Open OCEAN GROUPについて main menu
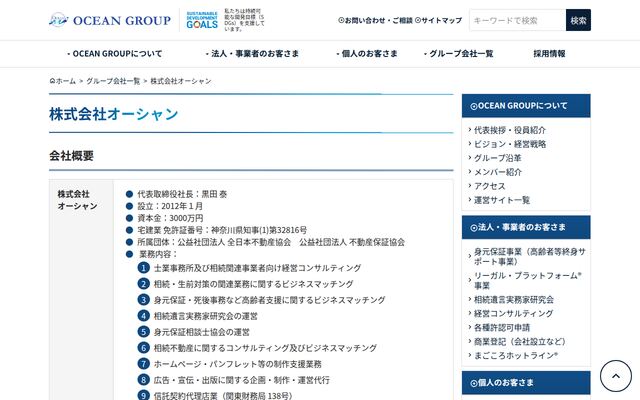The height and width of the screenshot is (400, 640). click(115, 53)
